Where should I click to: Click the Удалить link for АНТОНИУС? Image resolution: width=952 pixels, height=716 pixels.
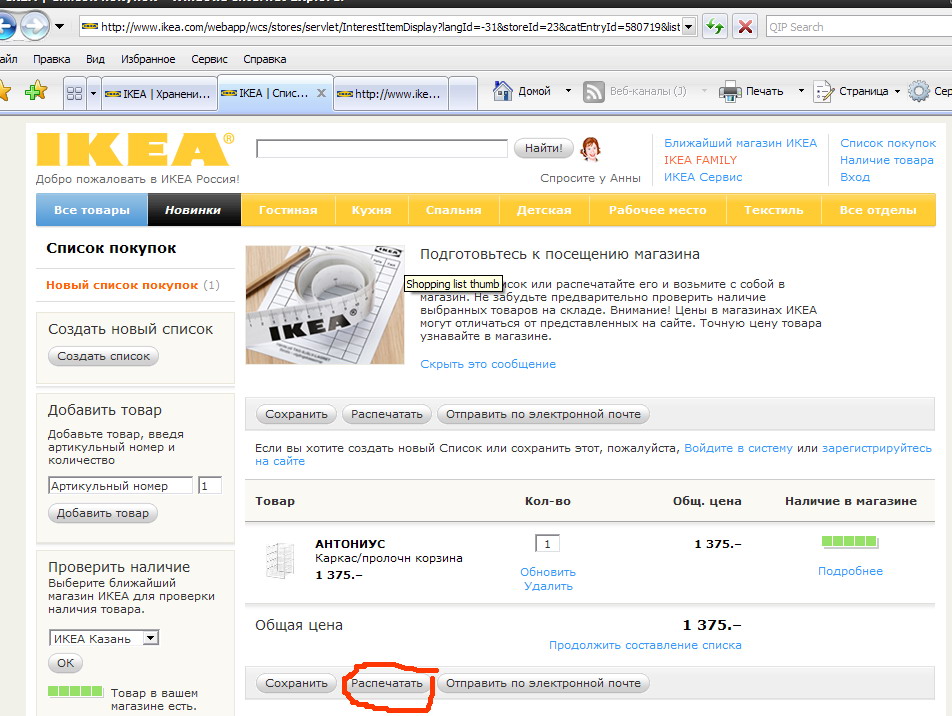[548, 586]
